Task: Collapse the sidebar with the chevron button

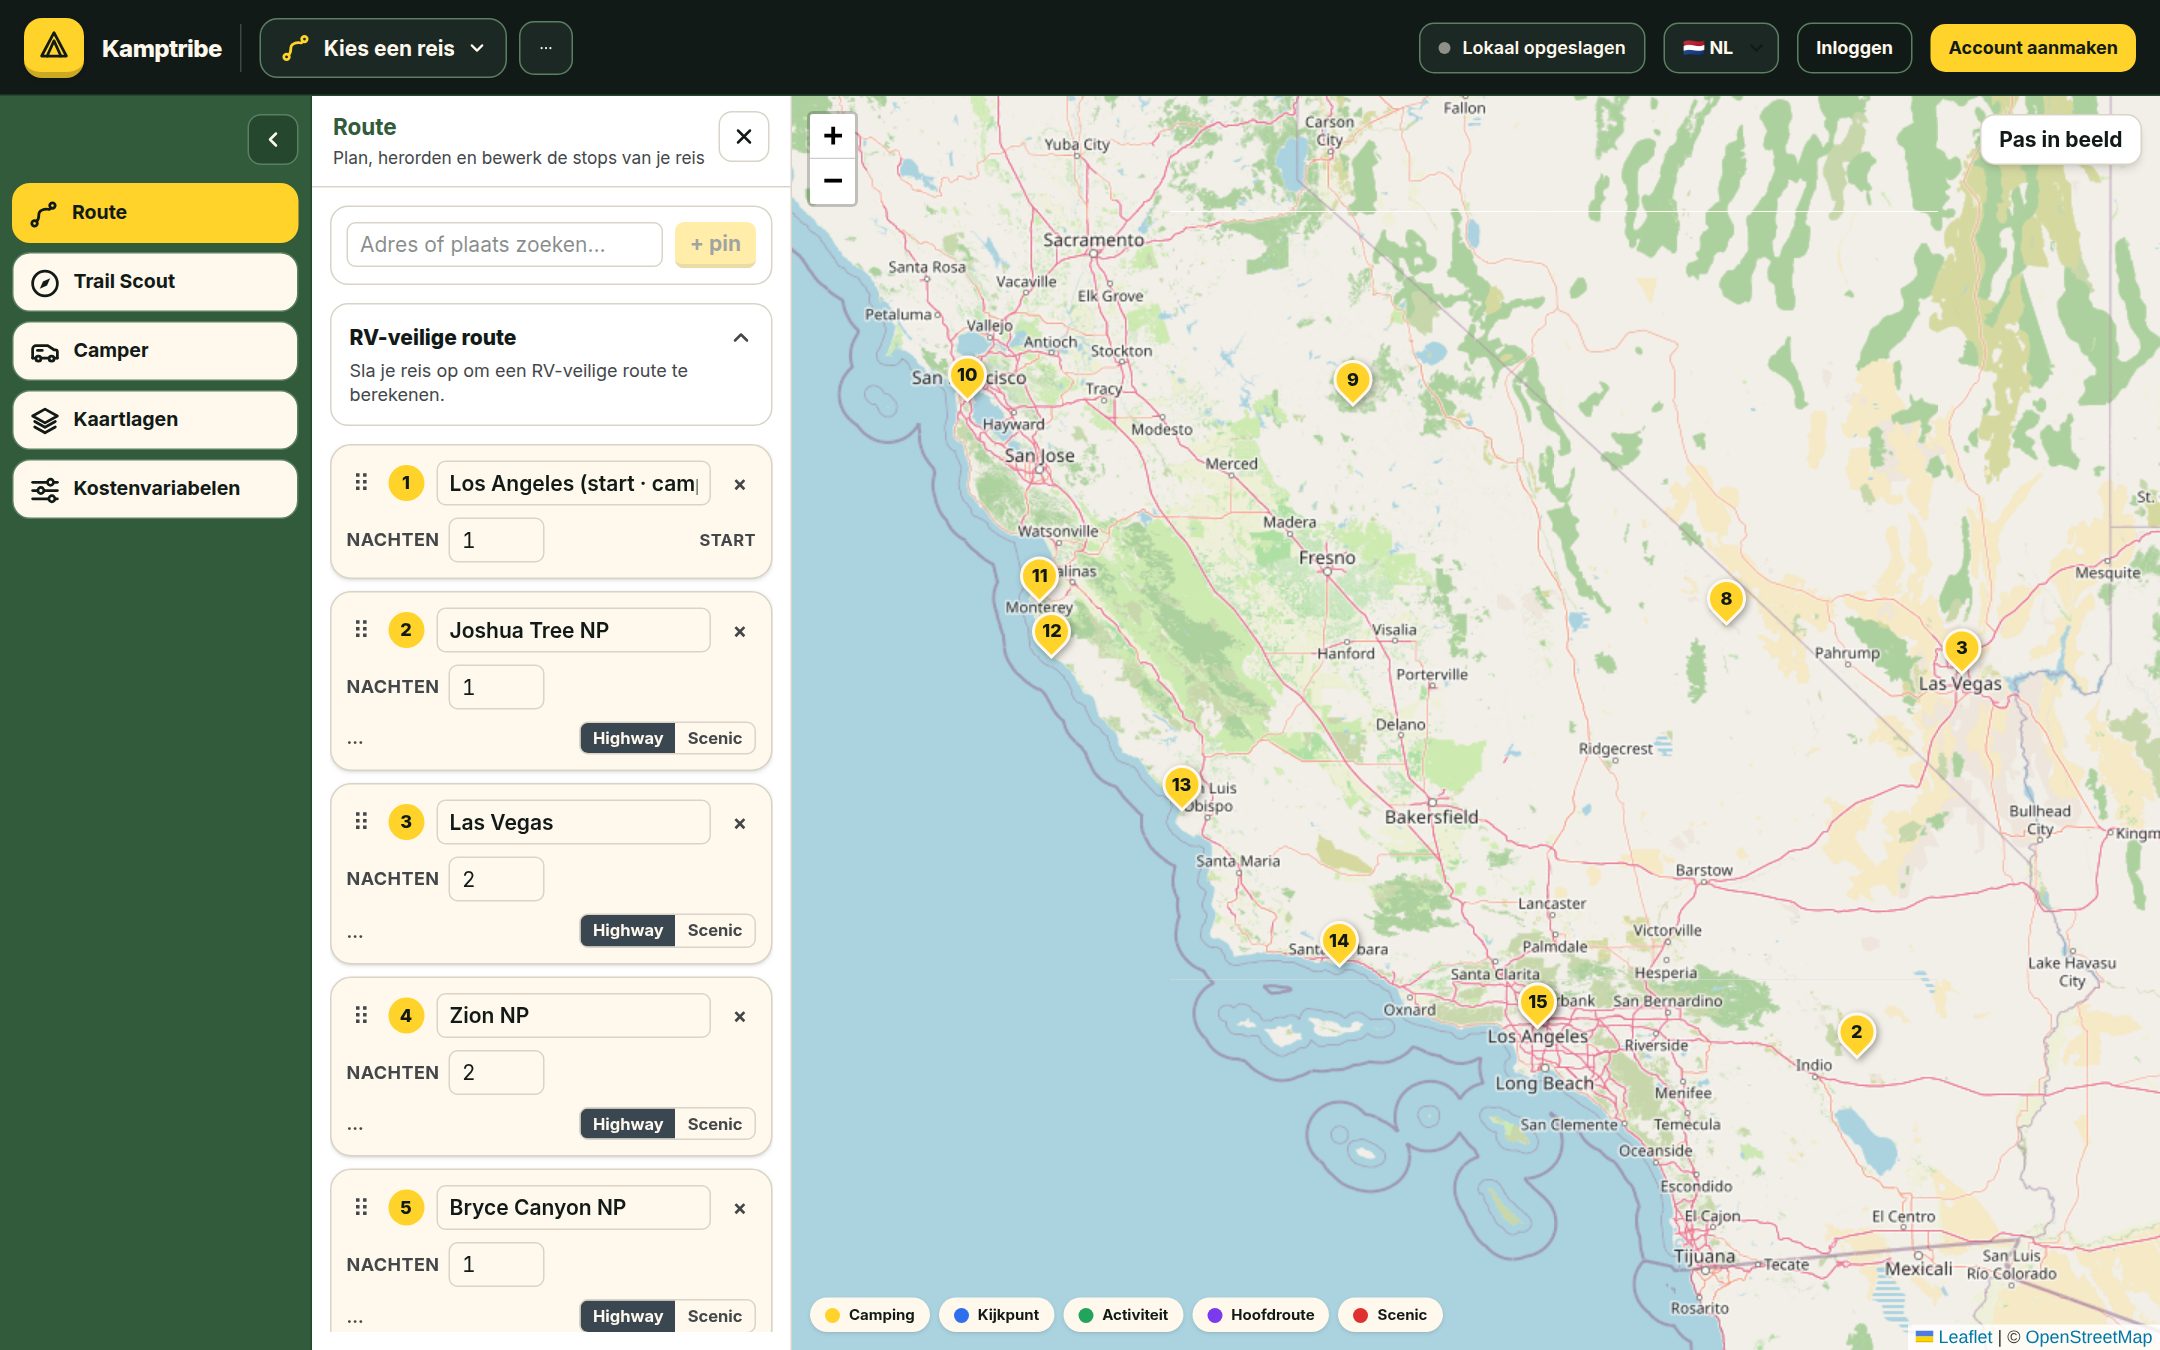Action: point(273,140)
